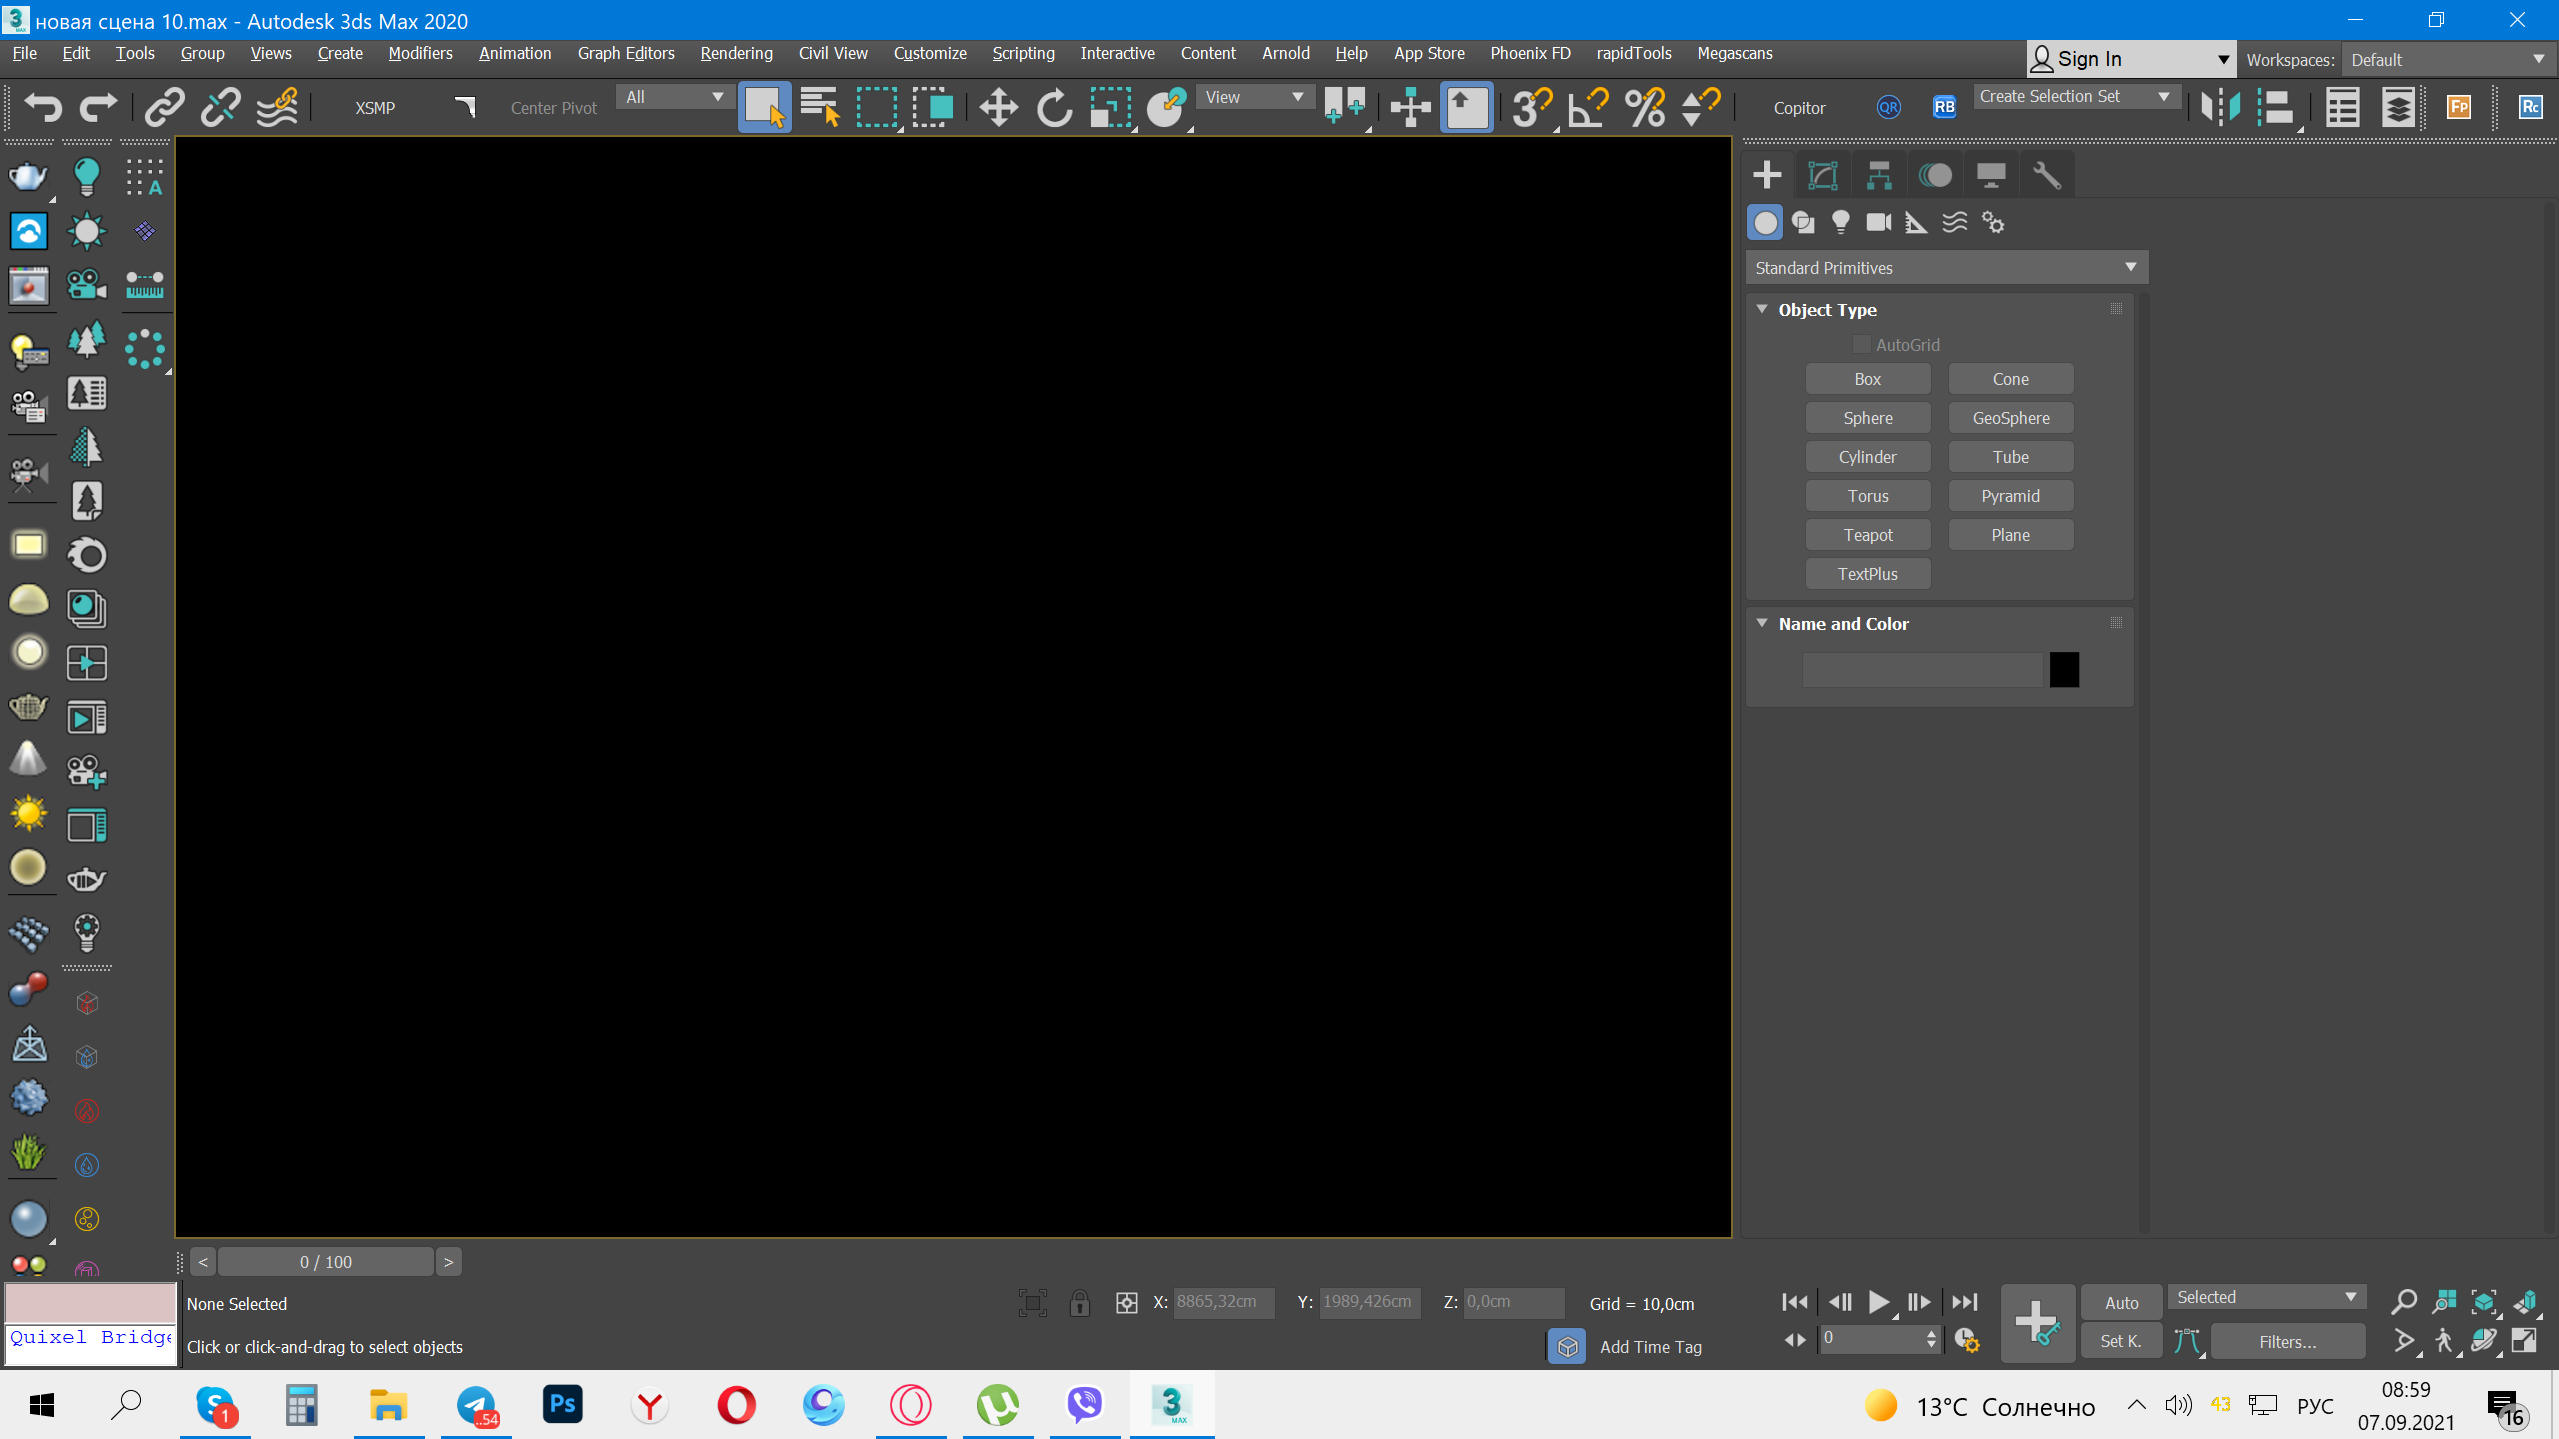Click the Undo arrow icon
2559x1439 pixels.
click(x=42, y=107)
